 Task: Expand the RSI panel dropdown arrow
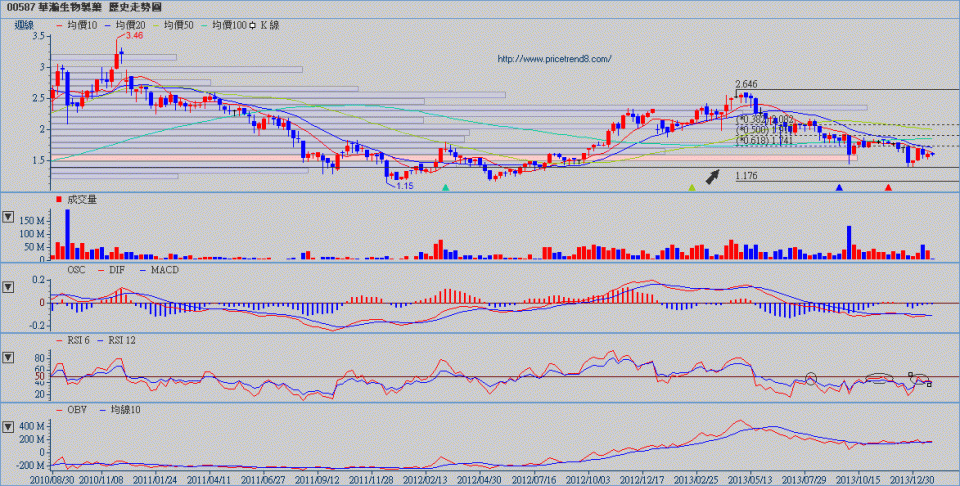(9, 357)
